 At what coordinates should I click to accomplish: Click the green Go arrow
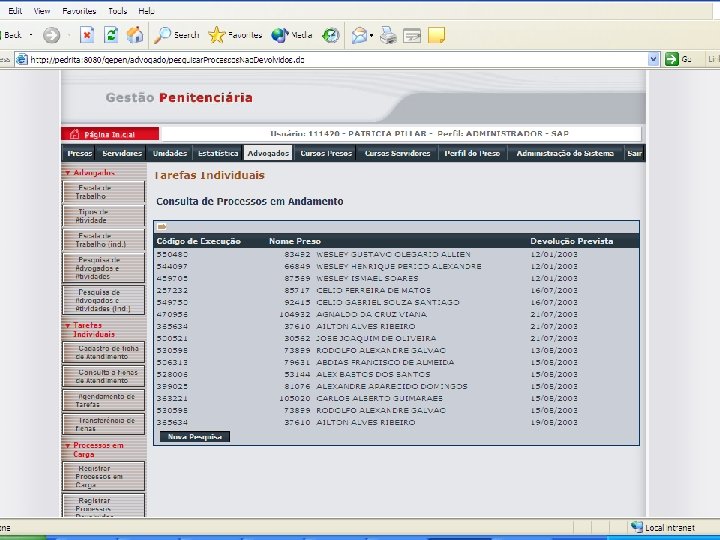[672, 59]
